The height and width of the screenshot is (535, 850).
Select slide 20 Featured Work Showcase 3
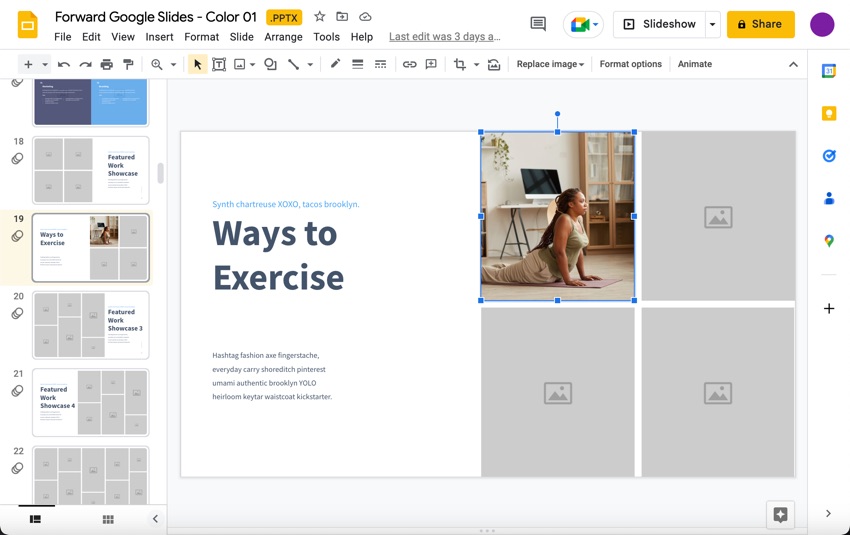pyautogui.click(x=91, y=325)
